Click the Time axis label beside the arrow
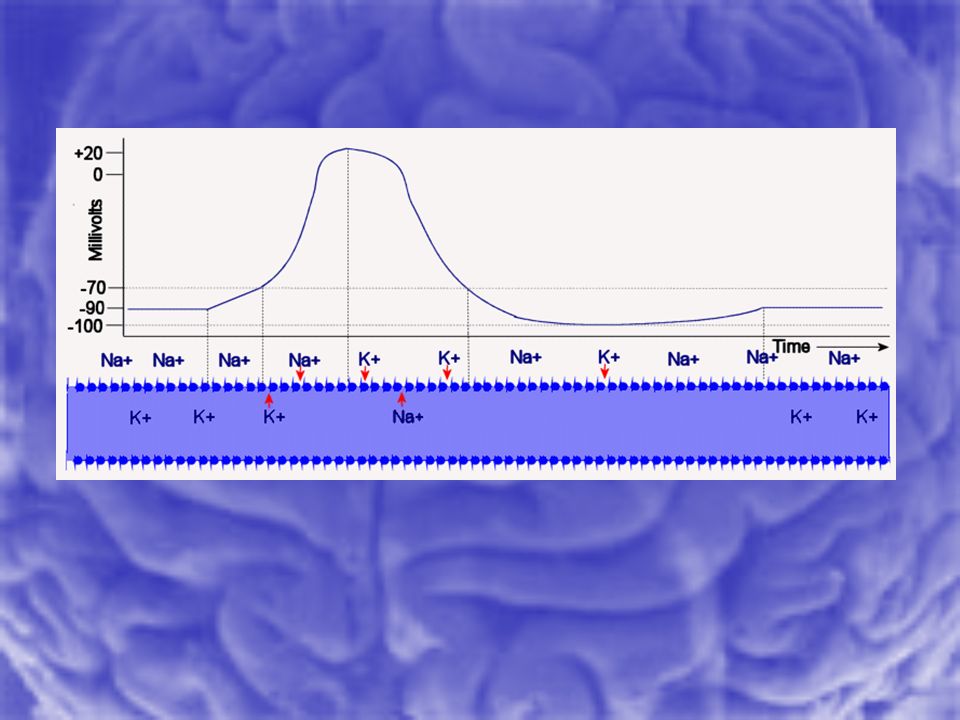This screenshot has width=960, height=720. click(x=792, y=347)
